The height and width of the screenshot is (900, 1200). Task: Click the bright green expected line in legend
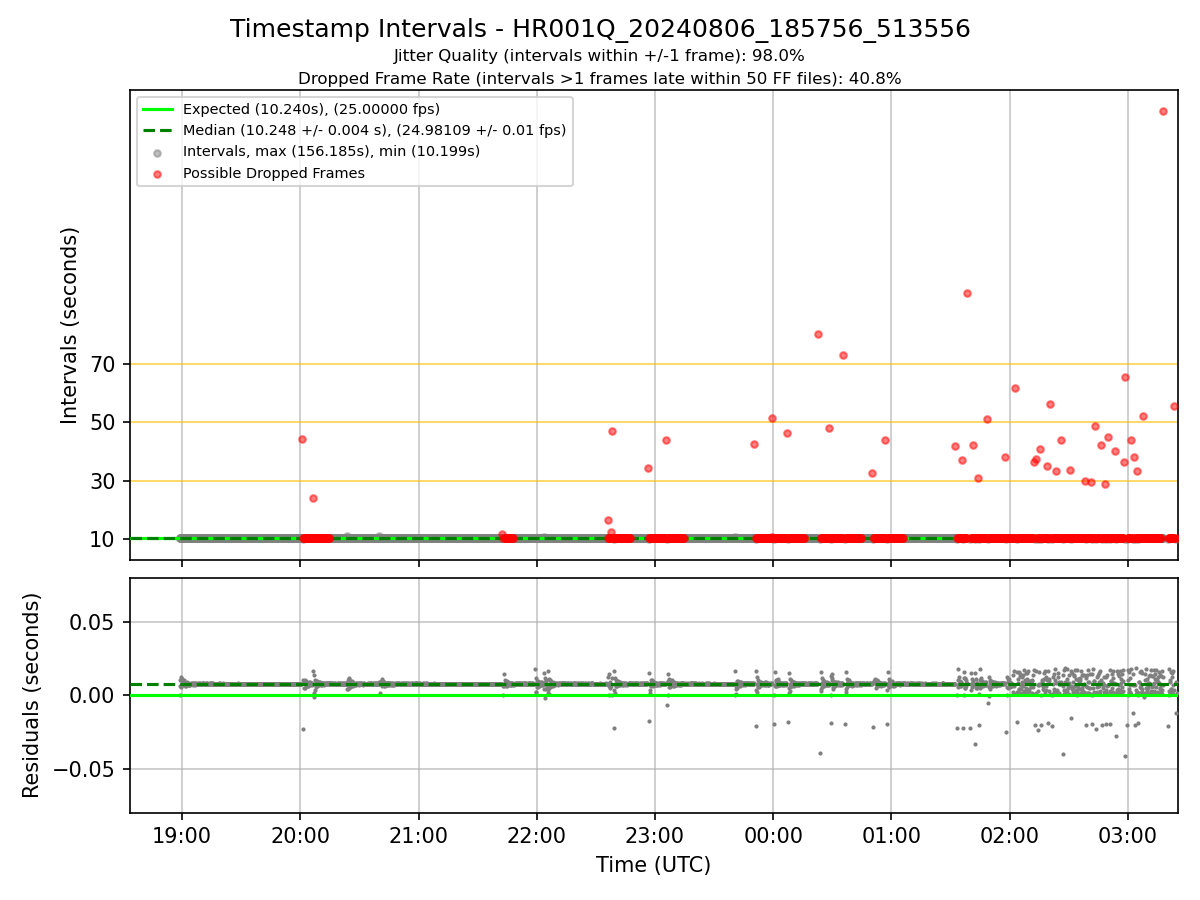[x=158, y=109]
